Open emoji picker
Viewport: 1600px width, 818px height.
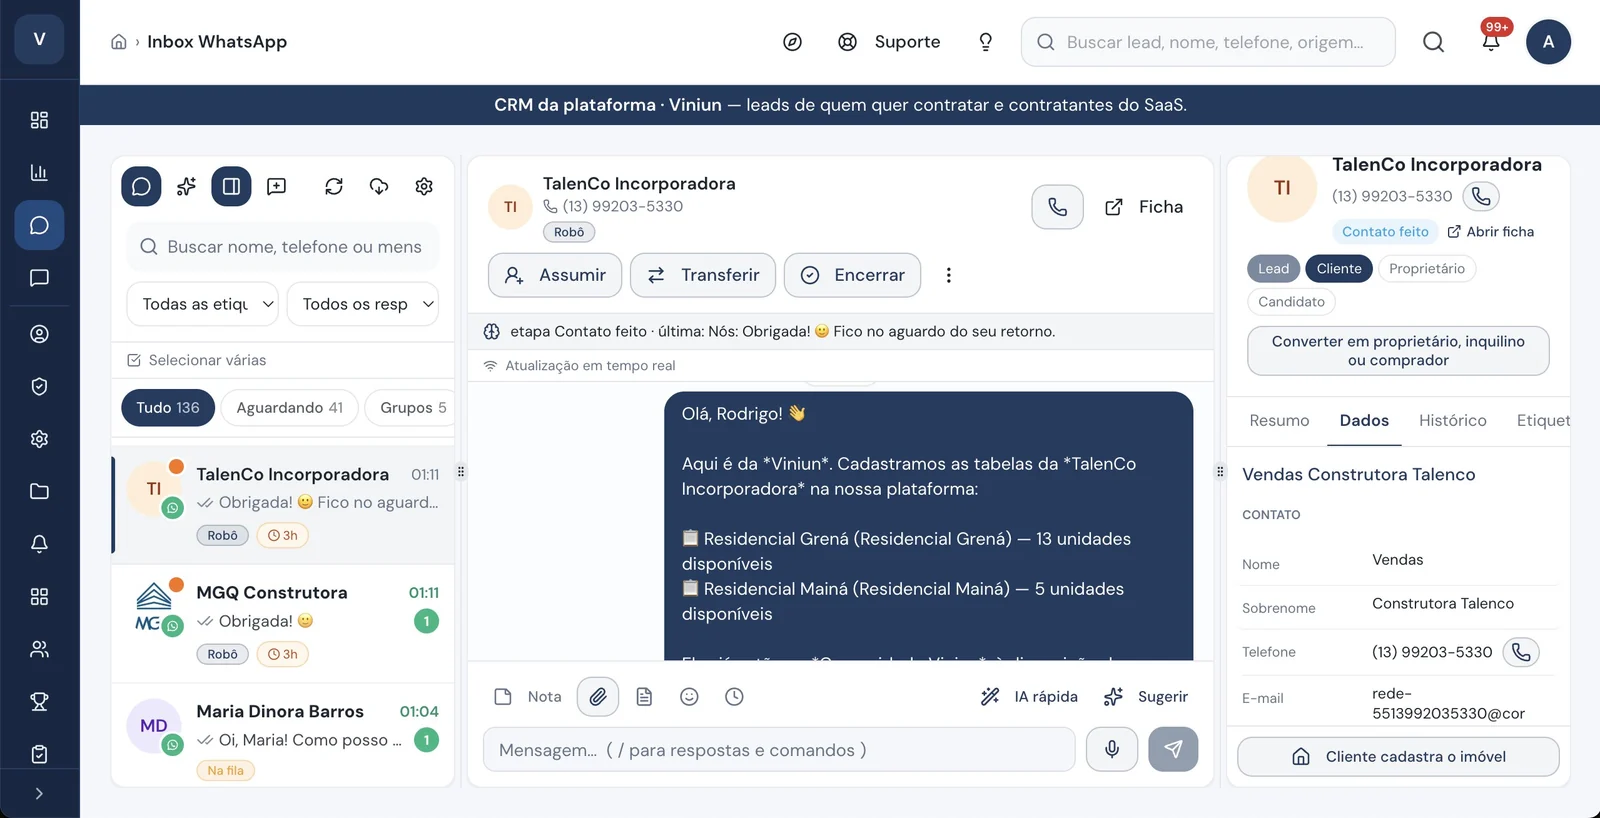pos(689,697)
